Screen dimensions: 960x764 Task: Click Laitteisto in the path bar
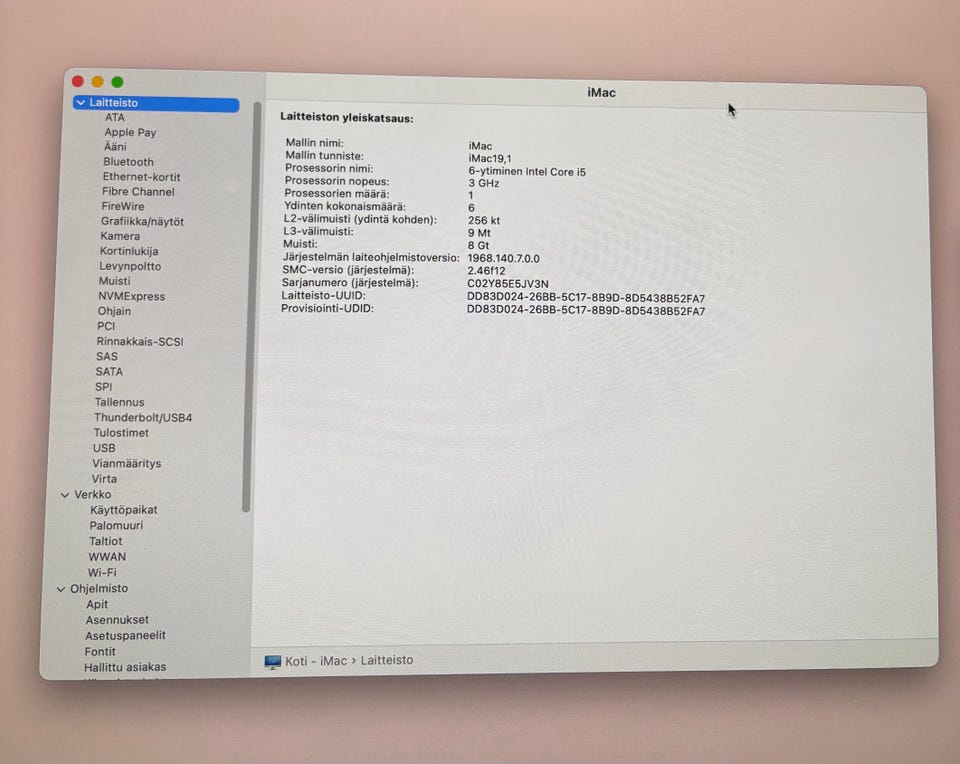click(386, 661)
